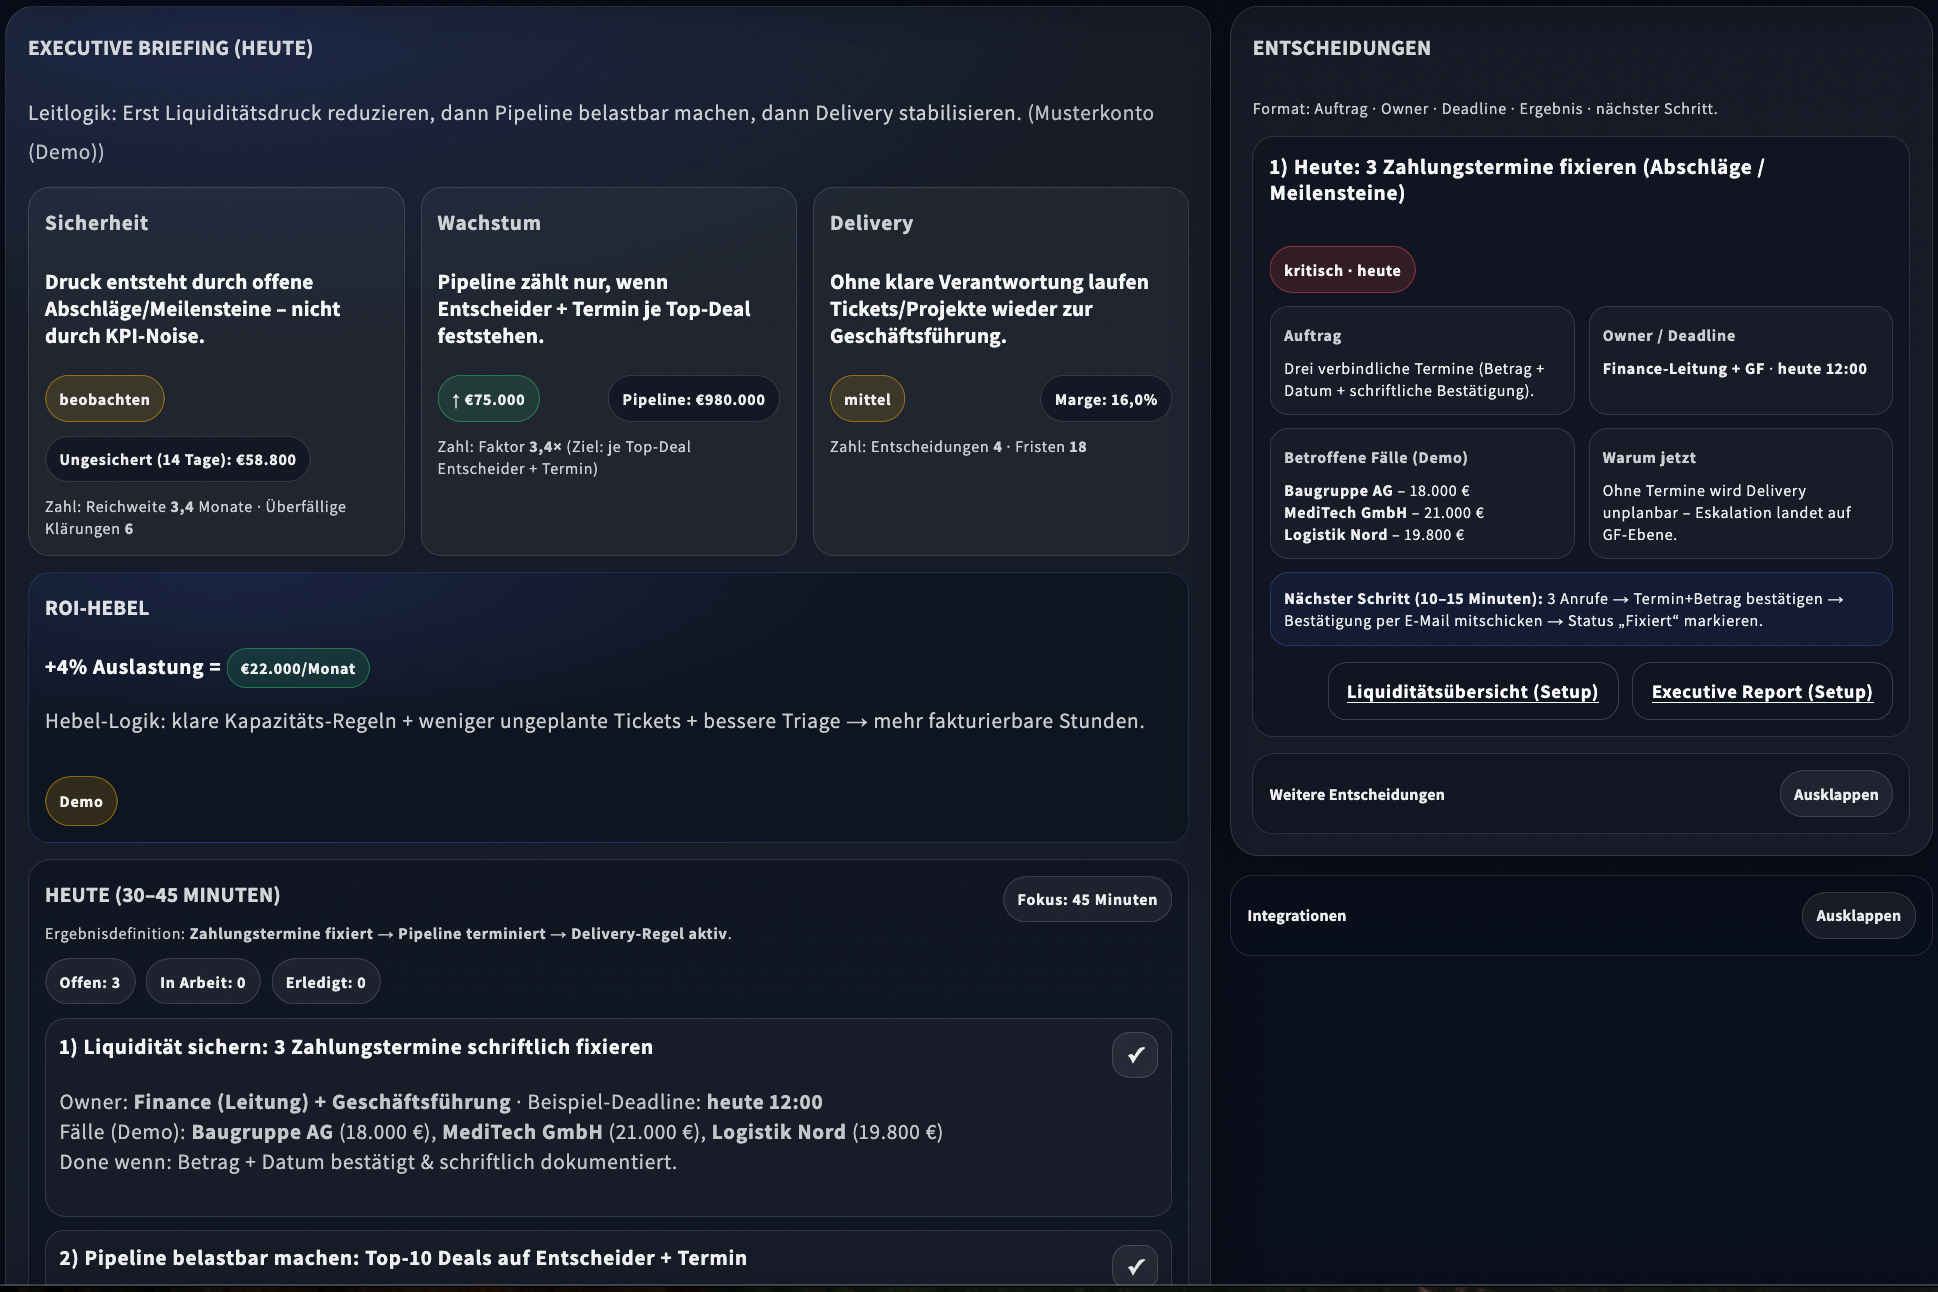Screen dimensions: 1938x1292
Task: Click the "Ungesichert (14 Tage): €58.800" badge
Action: 177,459
